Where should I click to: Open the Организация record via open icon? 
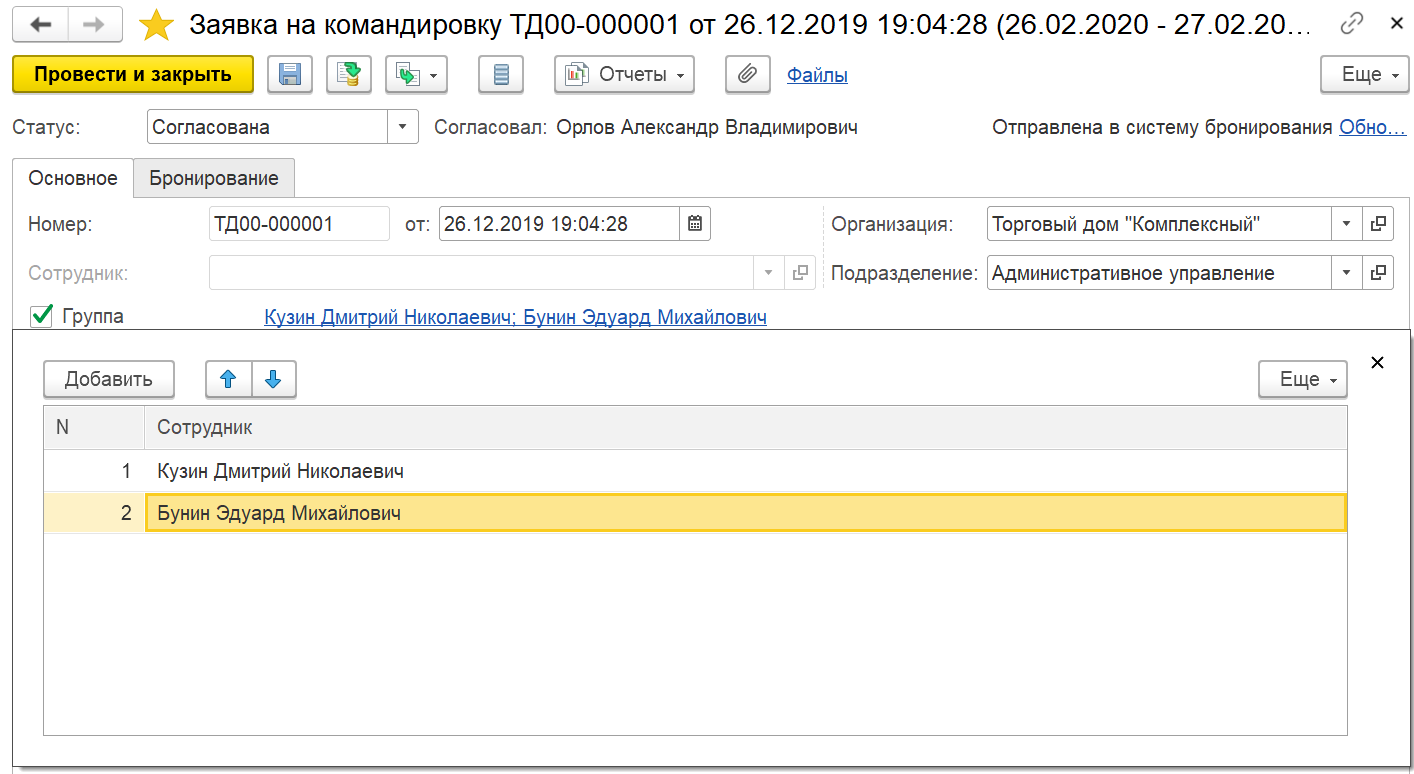click(x=1378, y=224)
